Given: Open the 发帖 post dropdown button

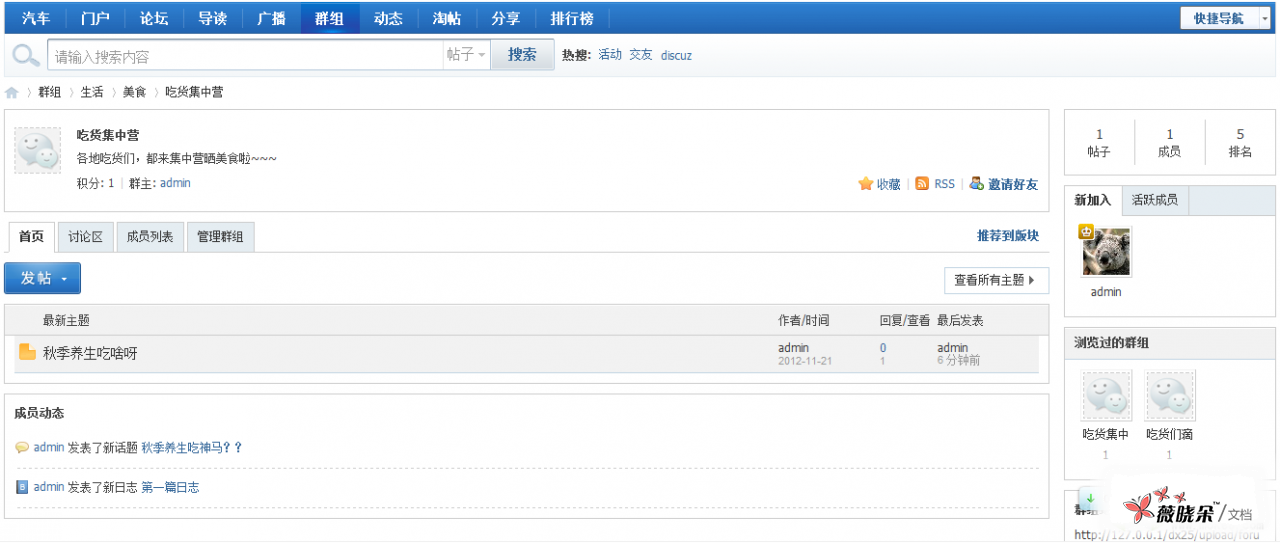Looking at the screenshot, I should coord(42,278).
